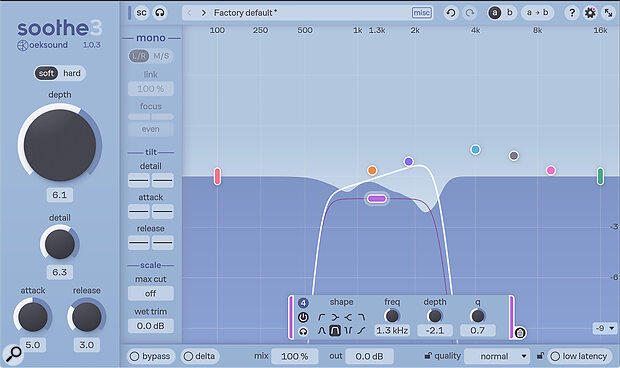620x368 pixels.
Task: Select the orange band node
Action: [372, 170]
